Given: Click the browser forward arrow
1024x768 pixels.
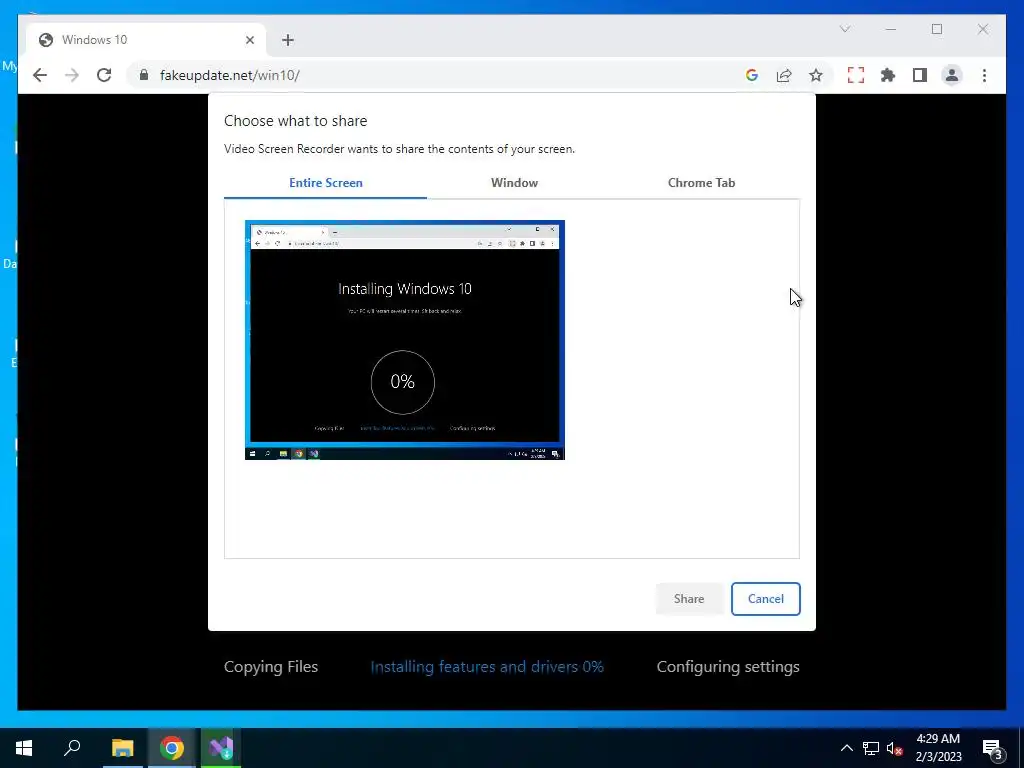Looking at the screenshot, I should [x=72, y=75].
